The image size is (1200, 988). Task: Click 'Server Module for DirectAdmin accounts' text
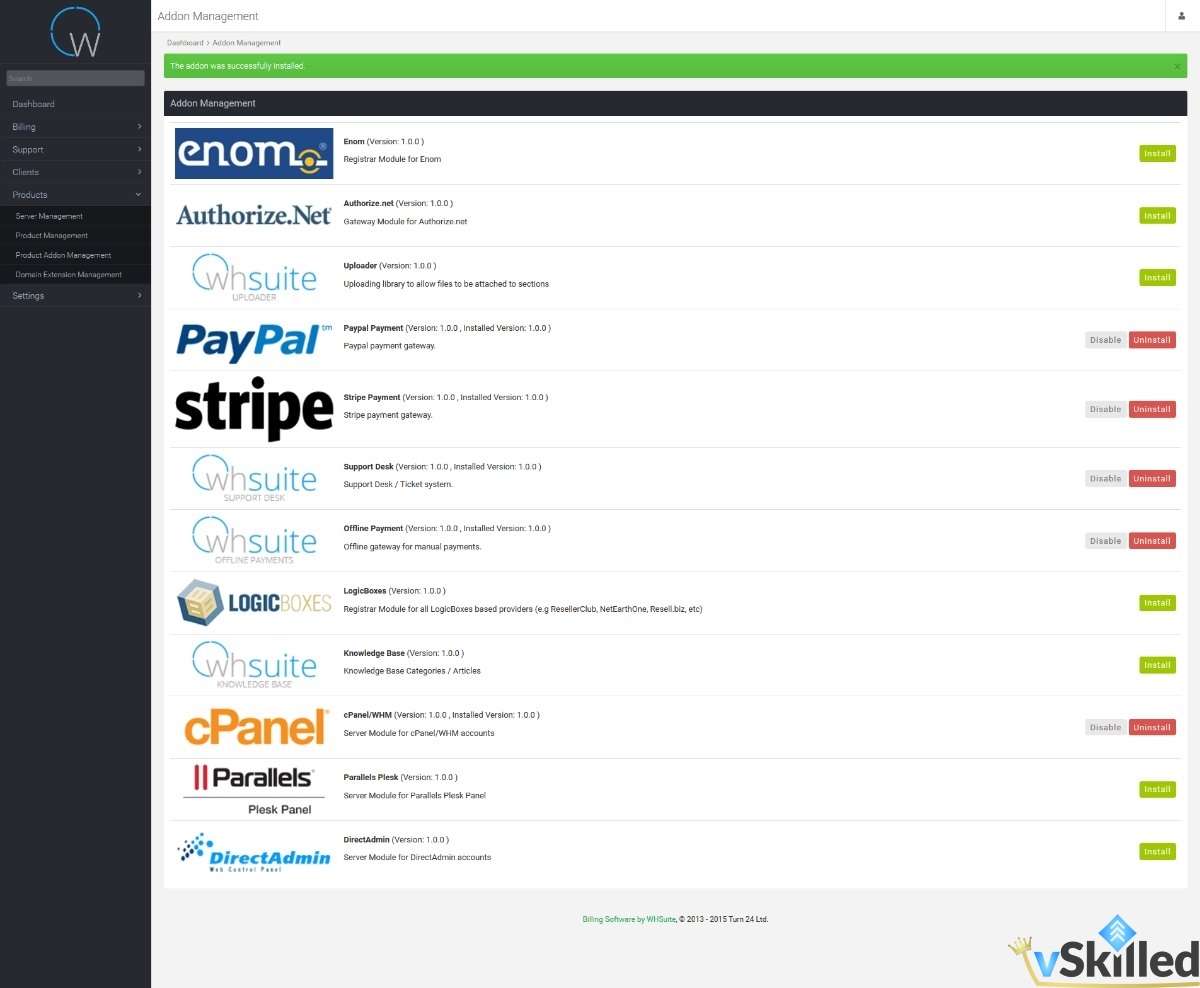tap(417, 857)
